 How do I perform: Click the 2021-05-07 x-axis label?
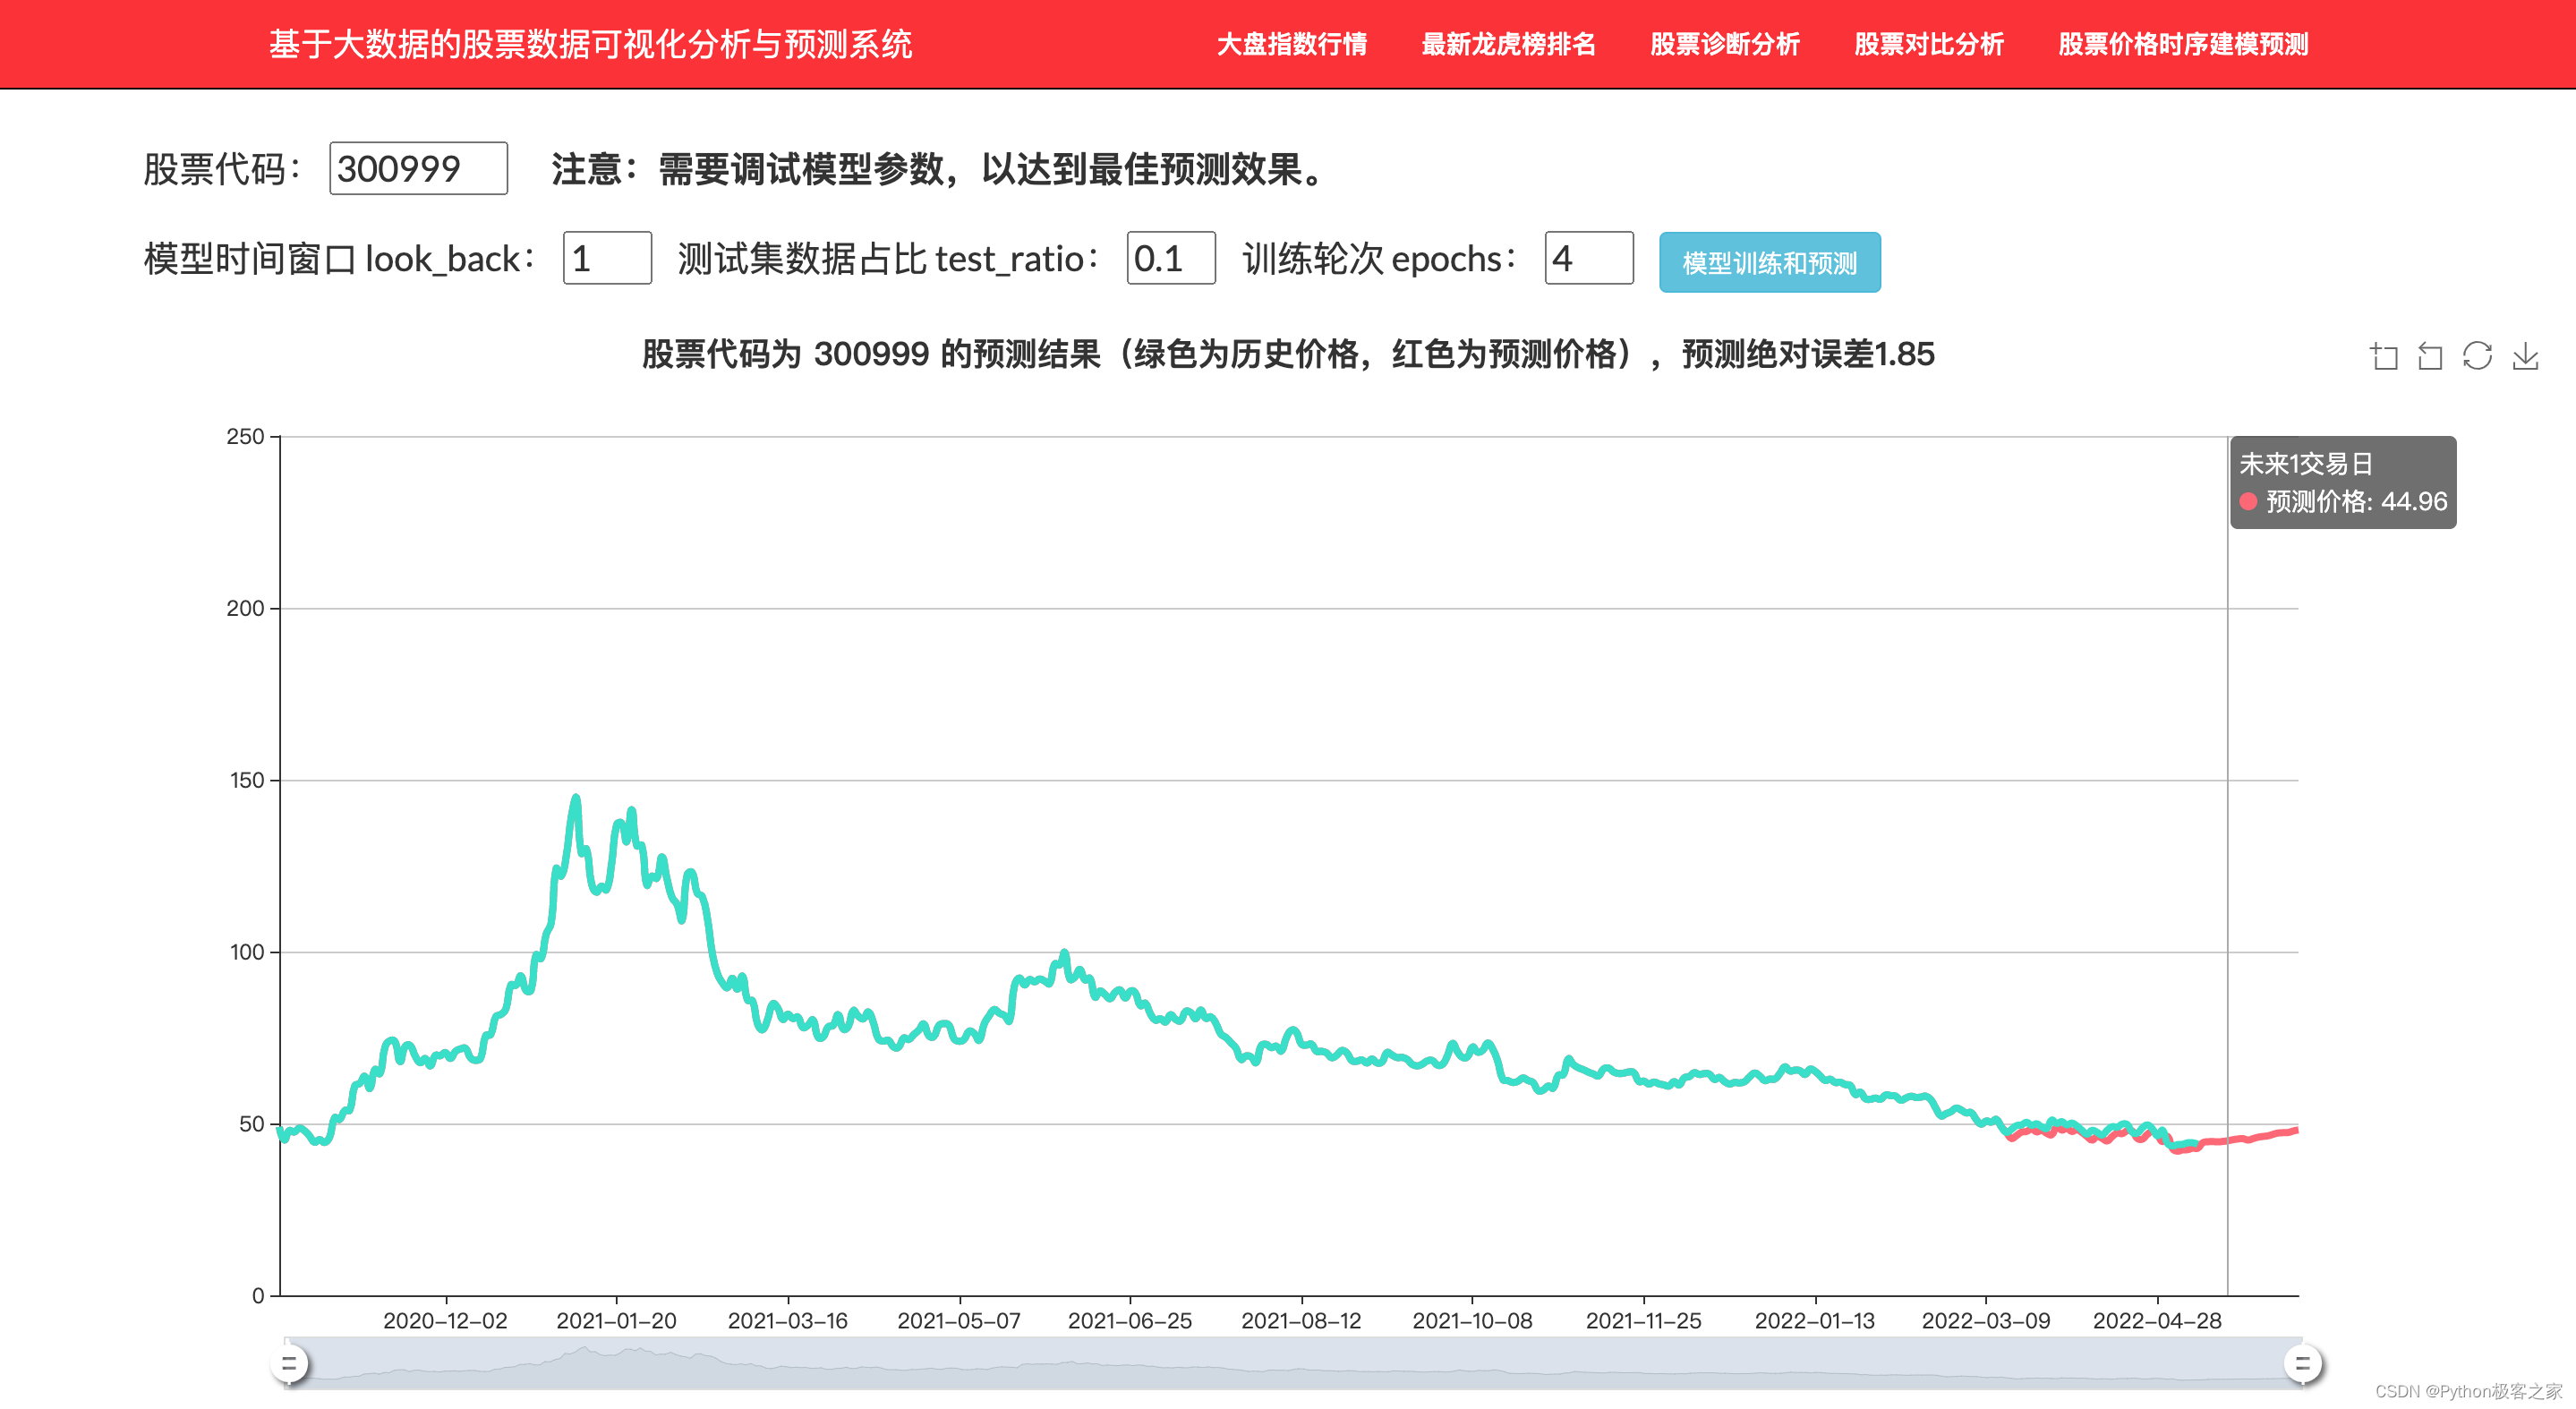(959, 1320)
